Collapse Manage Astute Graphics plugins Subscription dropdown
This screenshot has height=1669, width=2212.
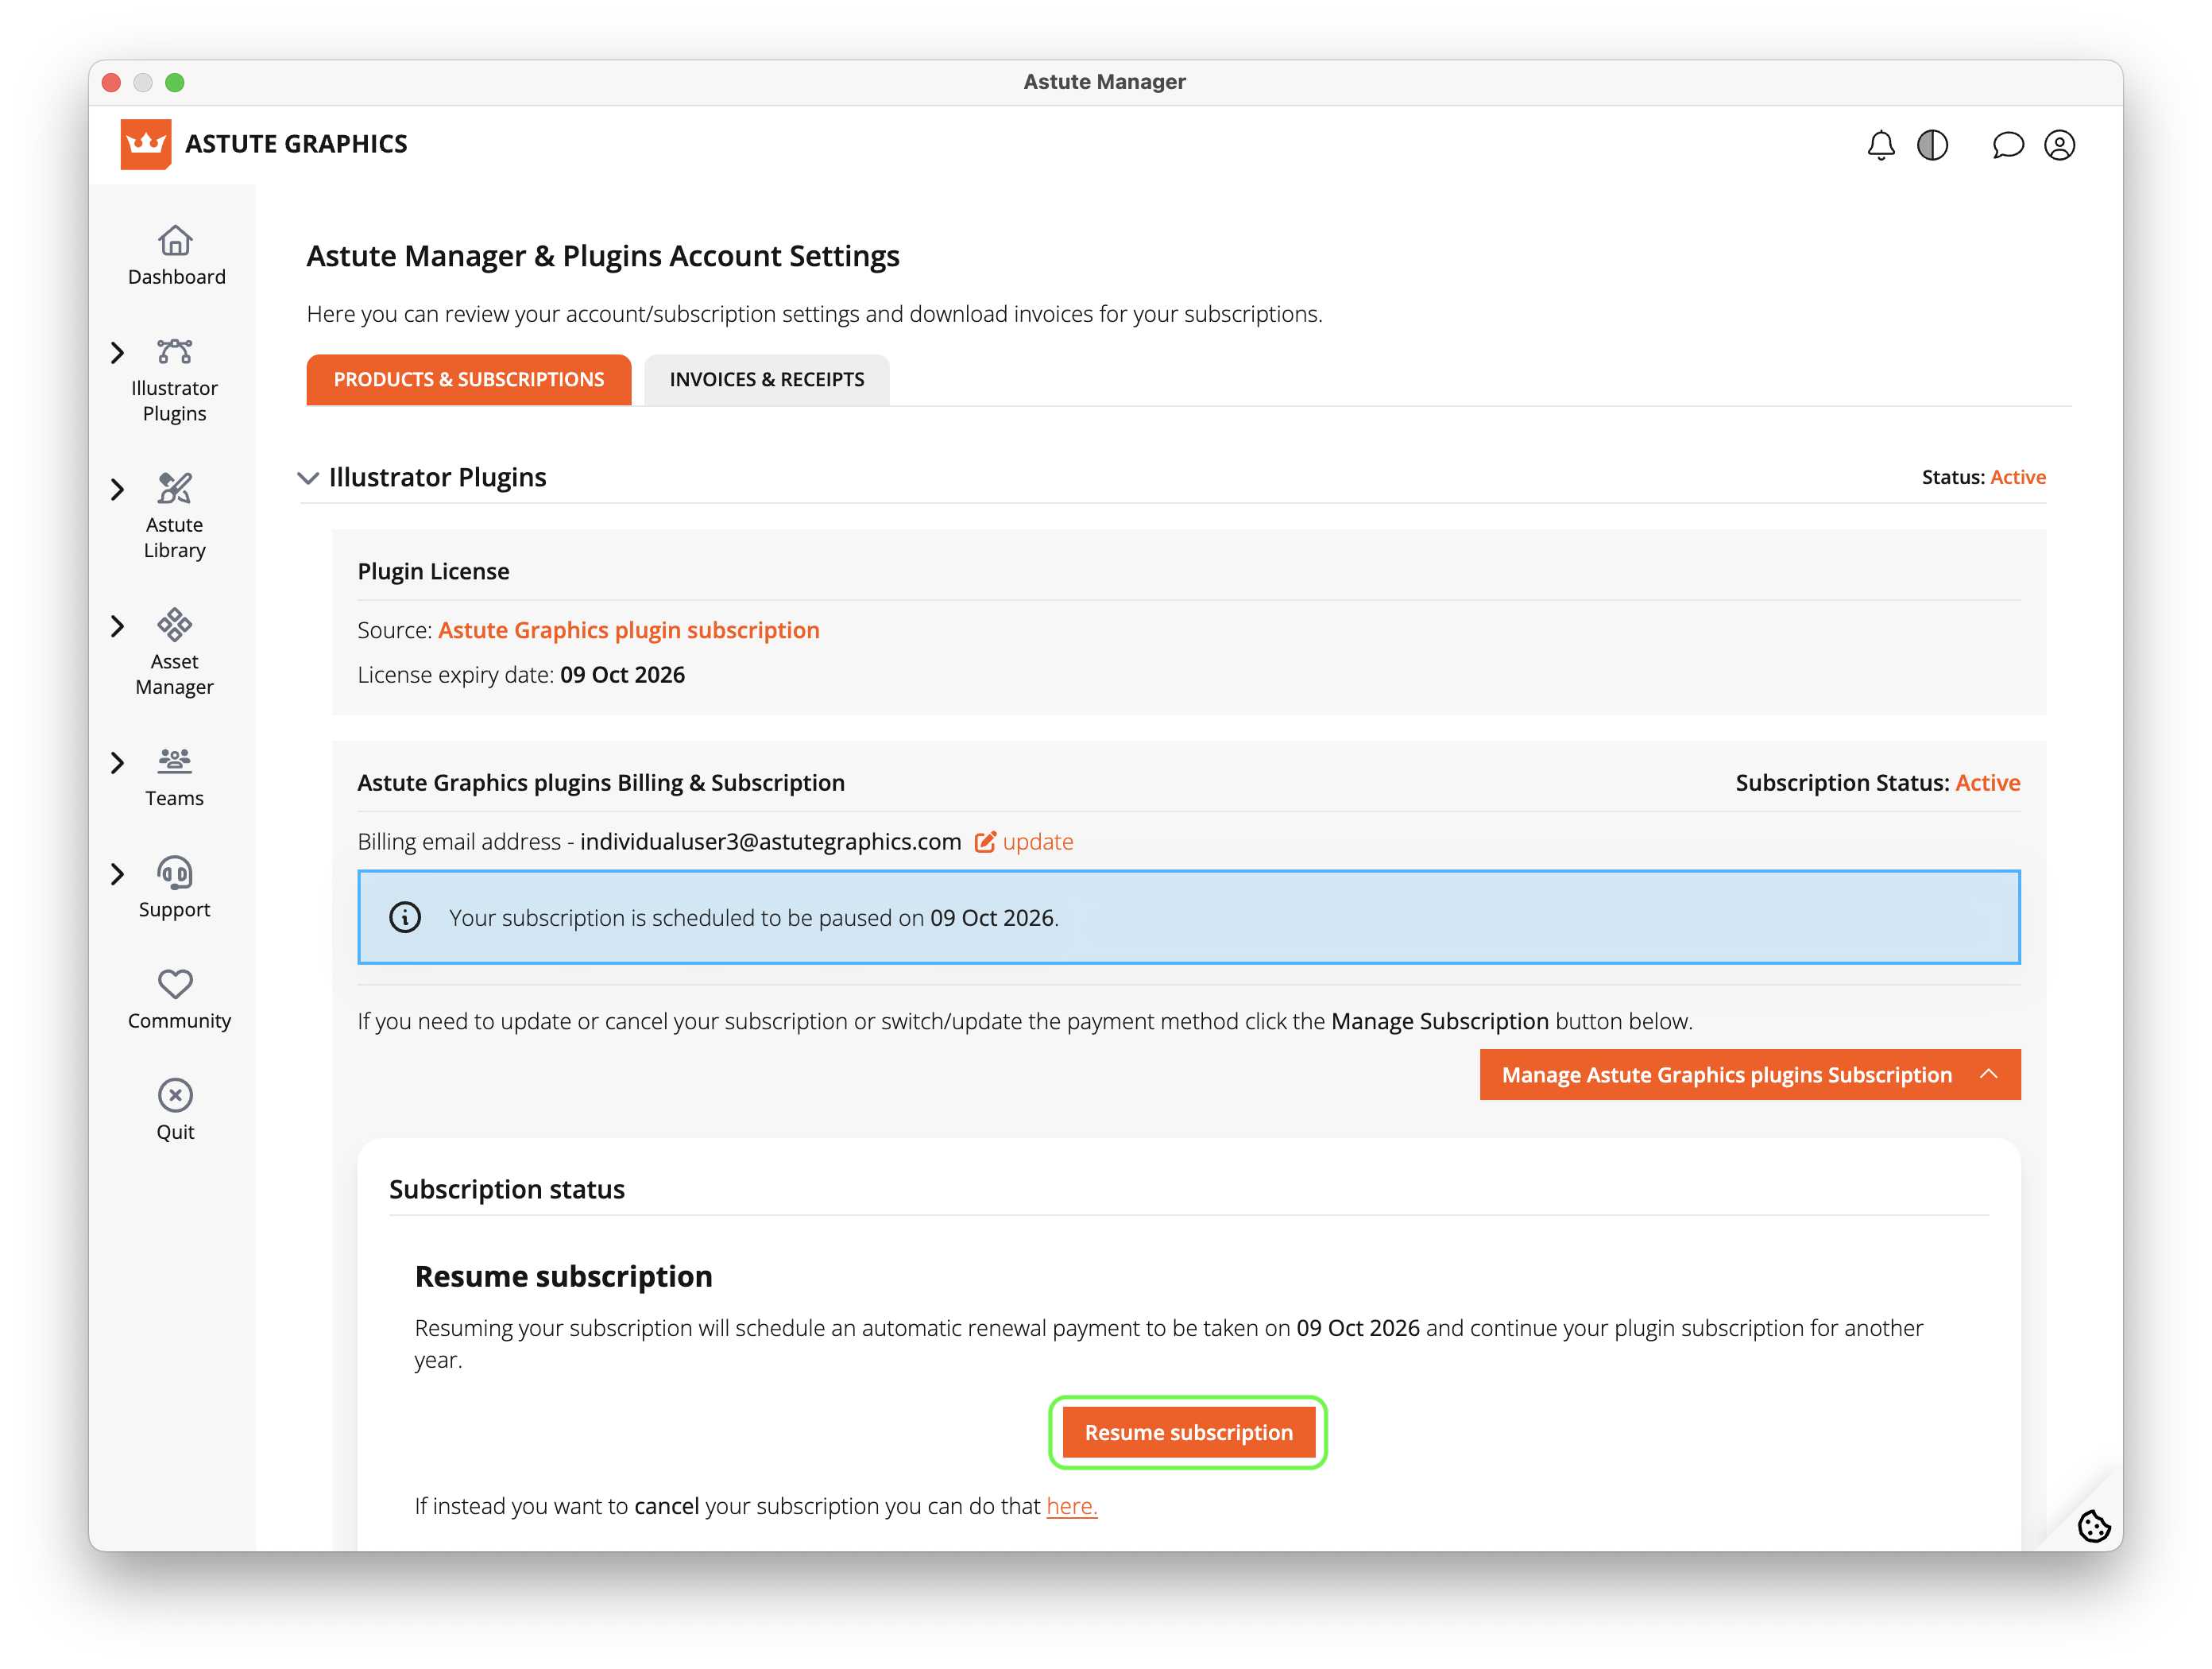[1749, 1075]
